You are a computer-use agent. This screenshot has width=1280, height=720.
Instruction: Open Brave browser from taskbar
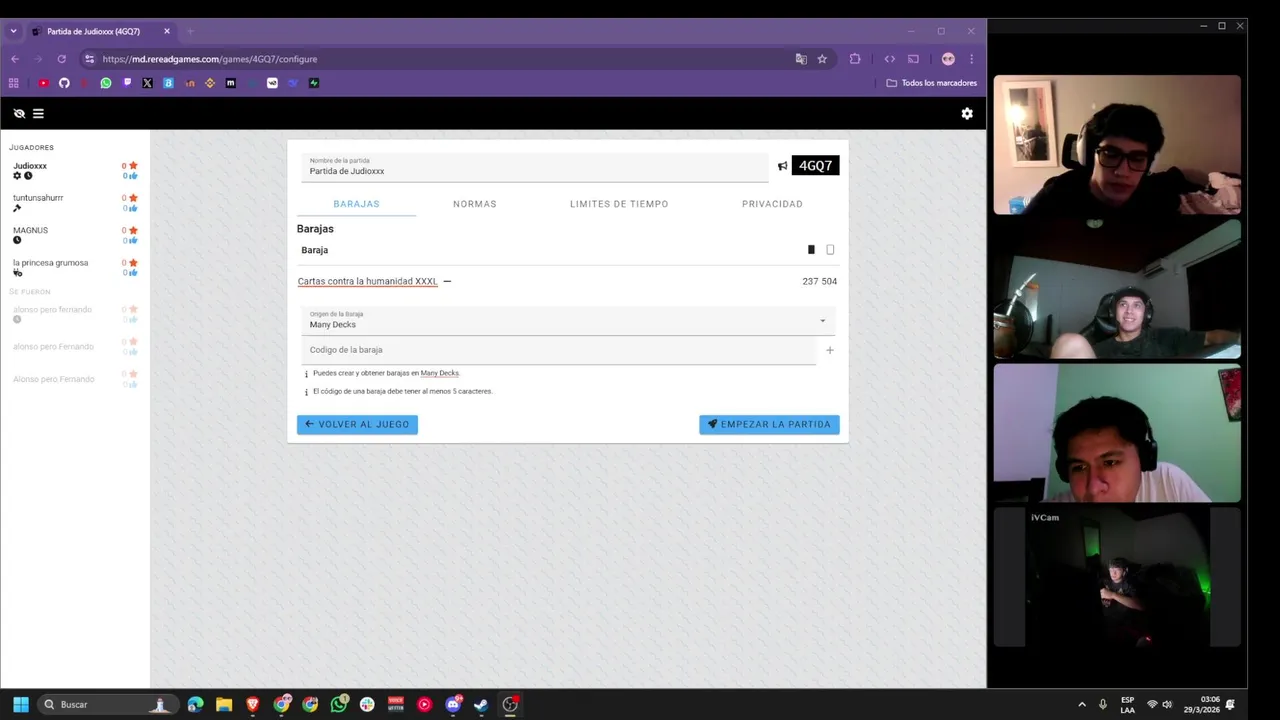click(x=253, y=704)
